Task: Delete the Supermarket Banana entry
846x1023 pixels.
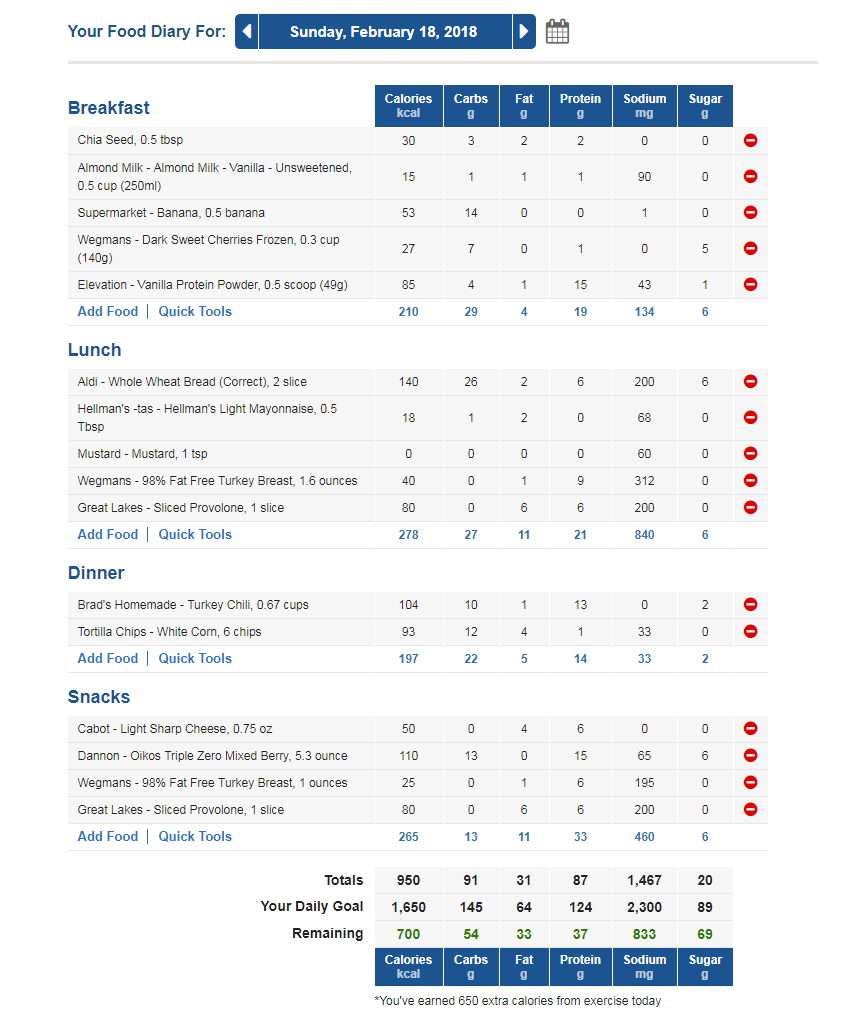Action: (x=750, y=213)
